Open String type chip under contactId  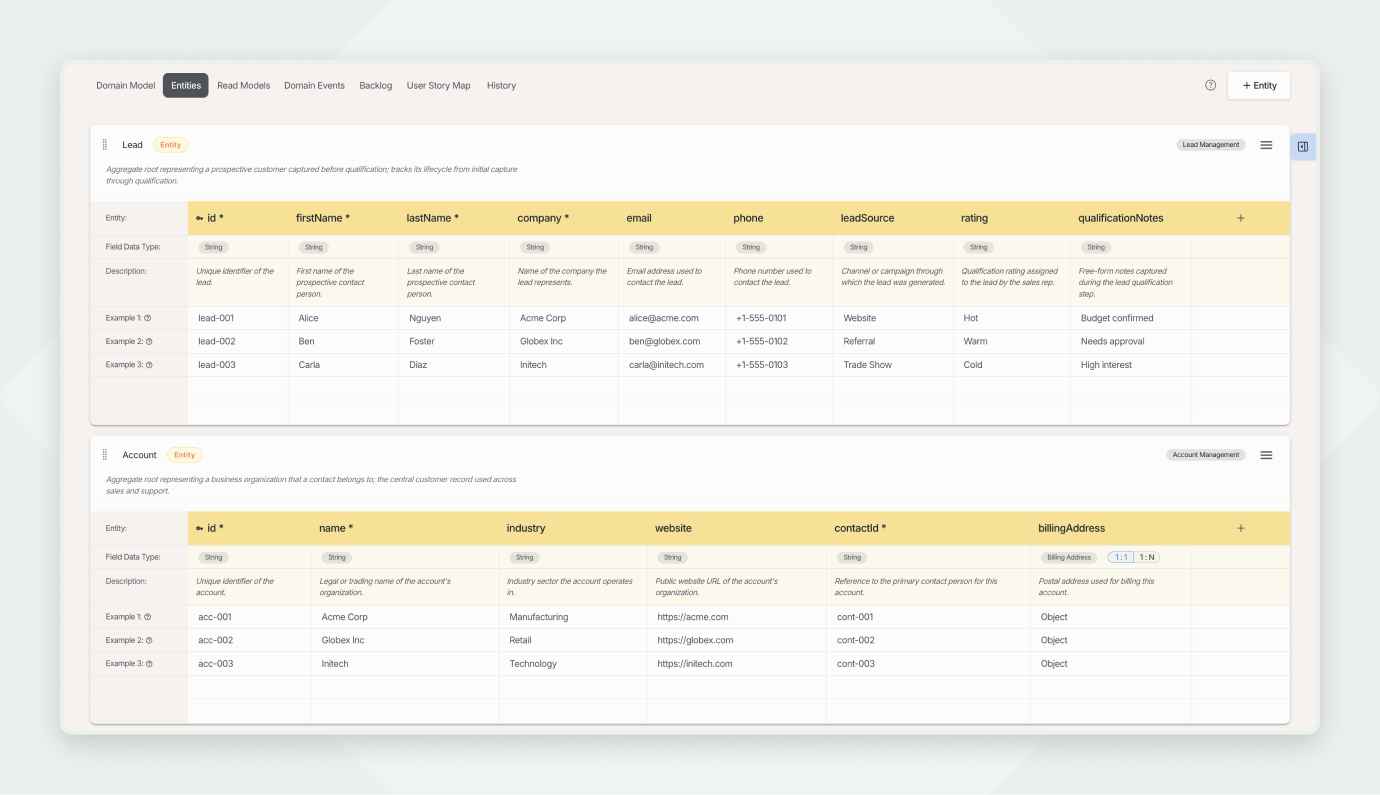click(852, 557)
